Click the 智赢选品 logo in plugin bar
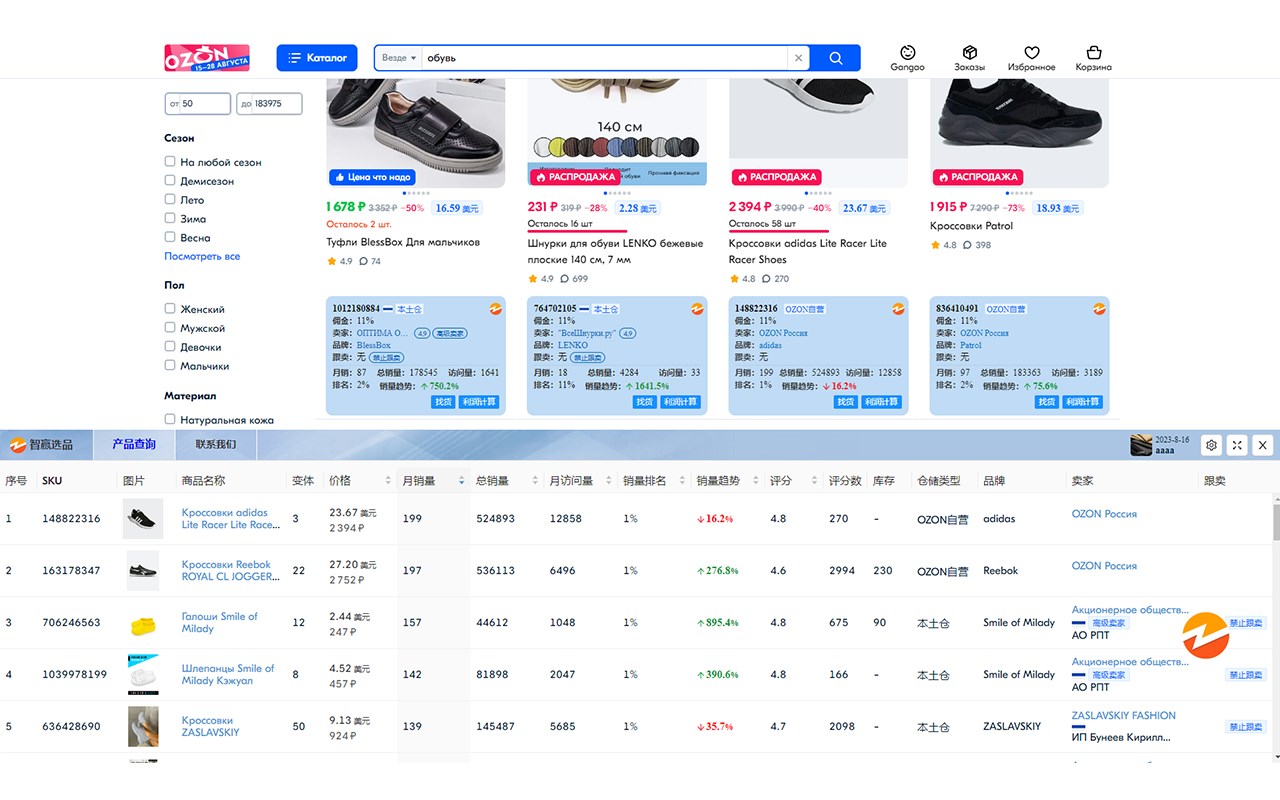1280x800 pixels. tap(41, 445)
